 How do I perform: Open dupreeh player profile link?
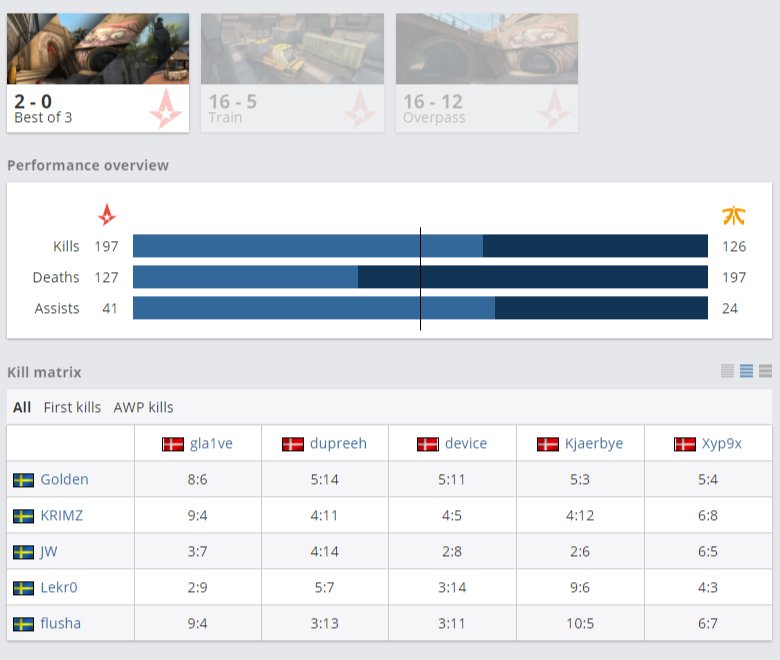point(338,443)
